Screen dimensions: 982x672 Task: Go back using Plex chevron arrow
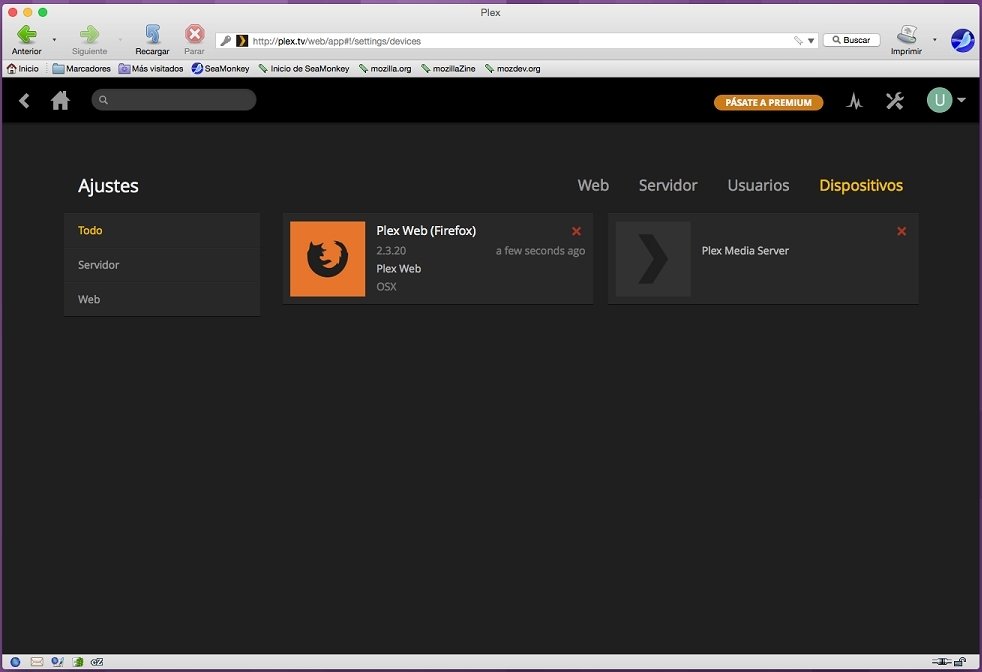(x=24, y=100)
